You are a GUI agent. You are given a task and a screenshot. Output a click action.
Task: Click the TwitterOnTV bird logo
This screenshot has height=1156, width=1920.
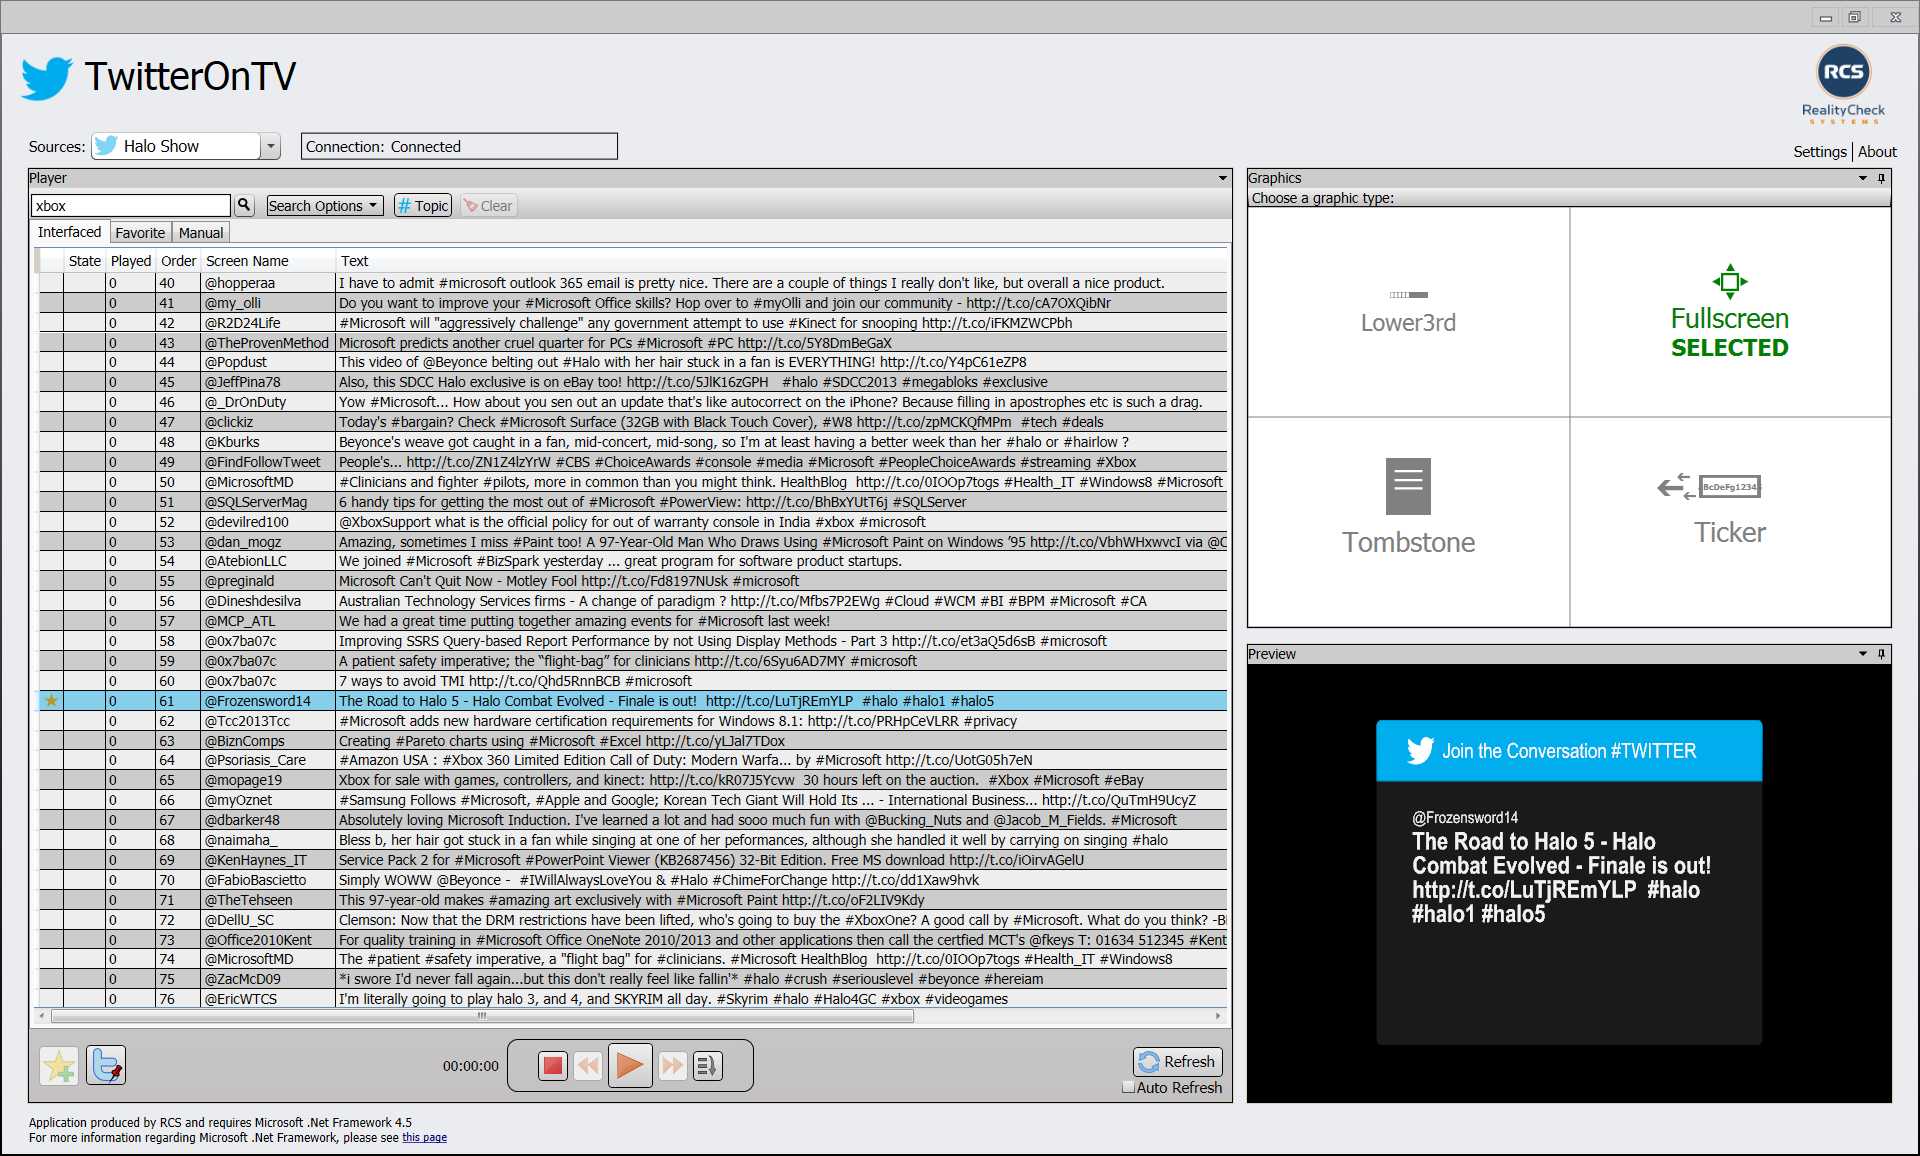click(47, 77)
